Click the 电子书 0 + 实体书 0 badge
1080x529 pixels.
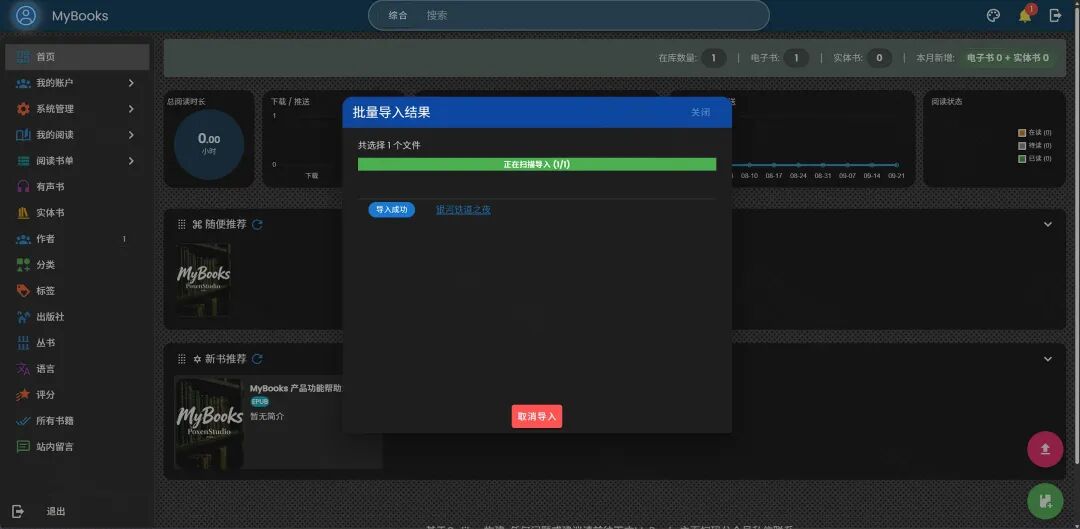1008,58
